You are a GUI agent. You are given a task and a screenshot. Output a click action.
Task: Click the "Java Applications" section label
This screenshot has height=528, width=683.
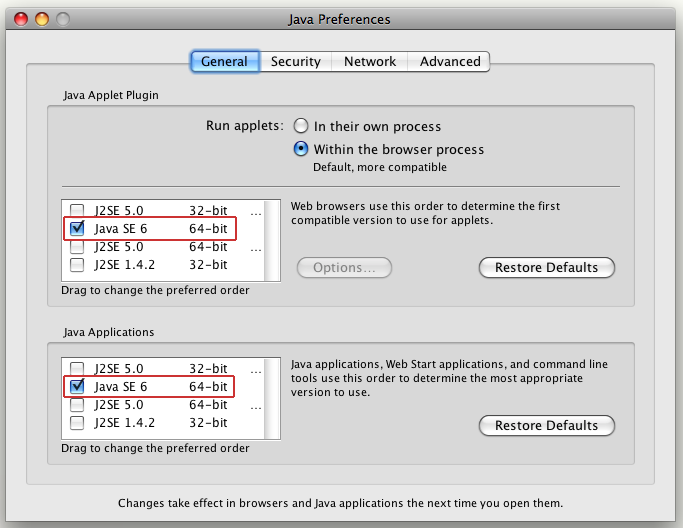(x=108, y=332)
